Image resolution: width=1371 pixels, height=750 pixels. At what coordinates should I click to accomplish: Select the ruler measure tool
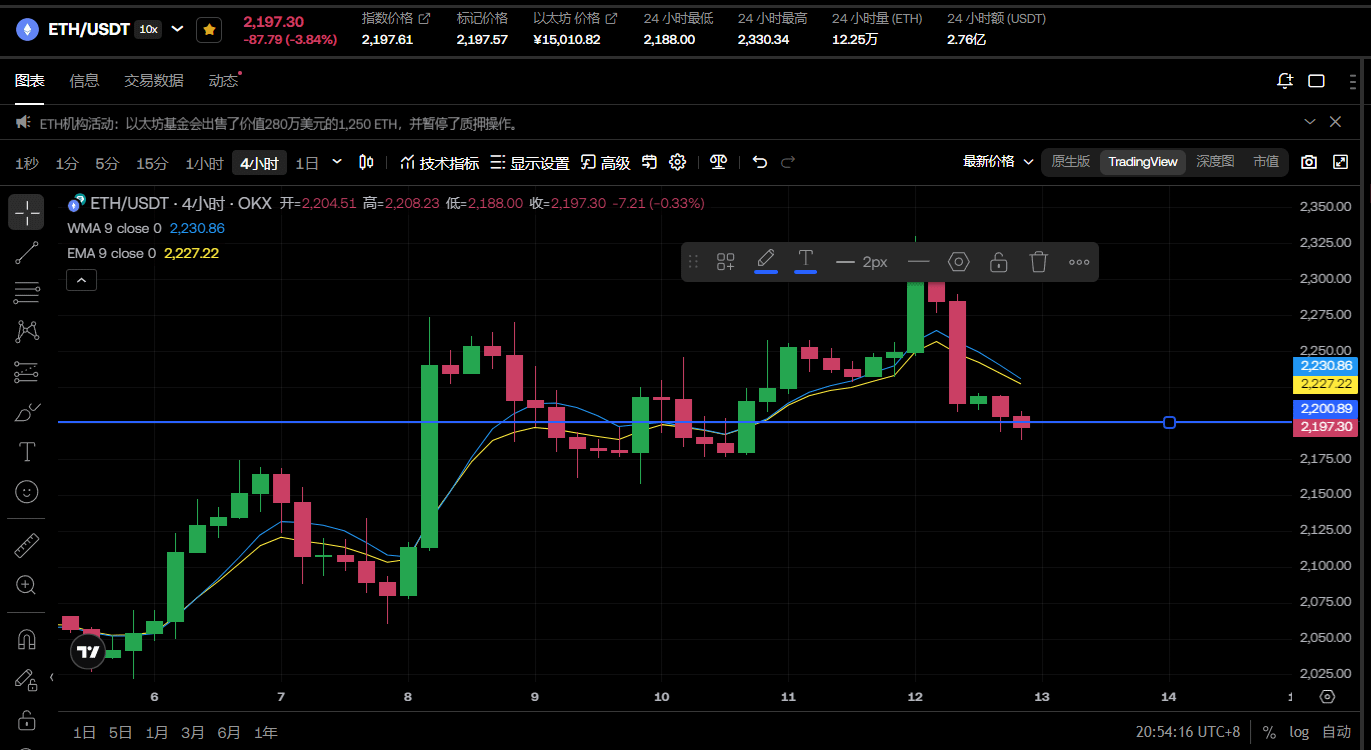pos(27,546)
